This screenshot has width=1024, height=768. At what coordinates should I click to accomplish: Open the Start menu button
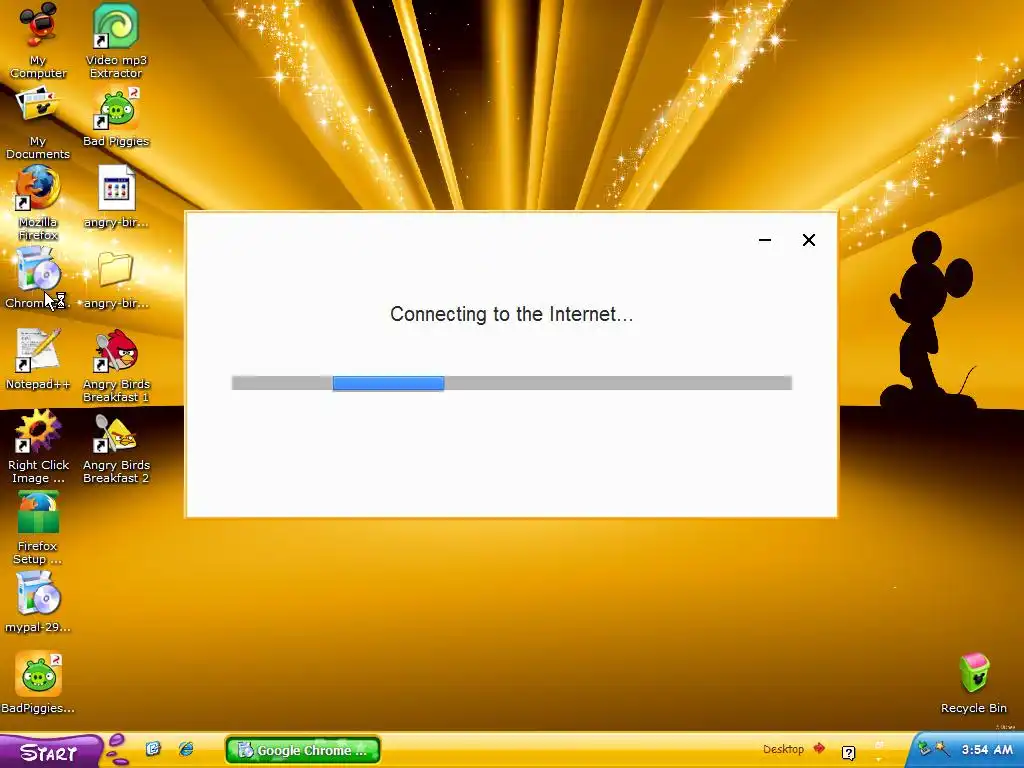click(x=51, y=752)
